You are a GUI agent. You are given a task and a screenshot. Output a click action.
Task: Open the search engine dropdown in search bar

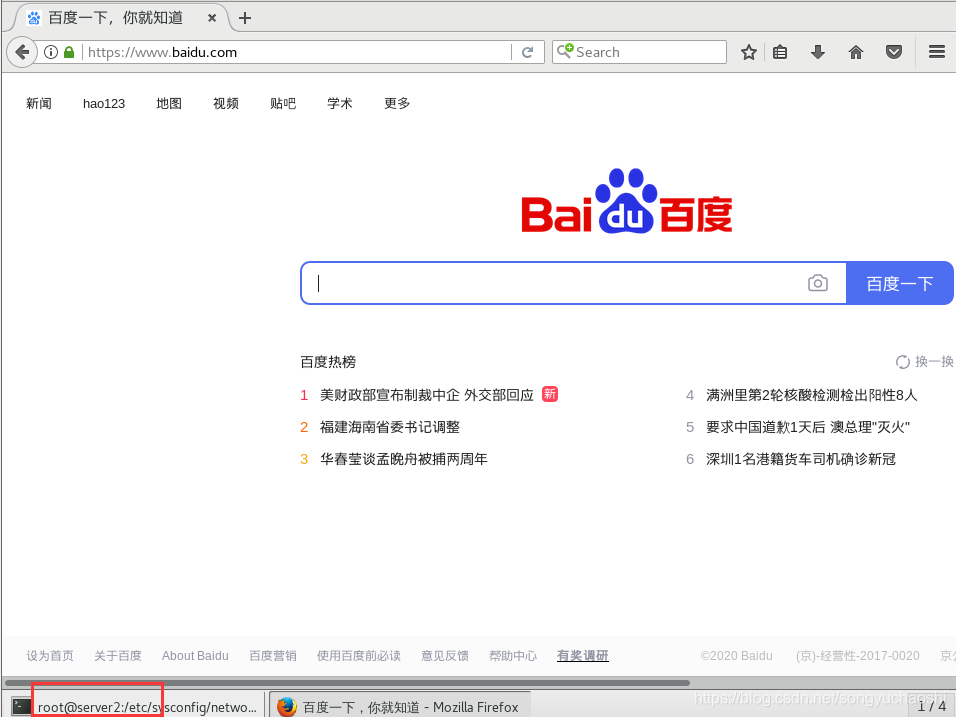tap(566, 51)
